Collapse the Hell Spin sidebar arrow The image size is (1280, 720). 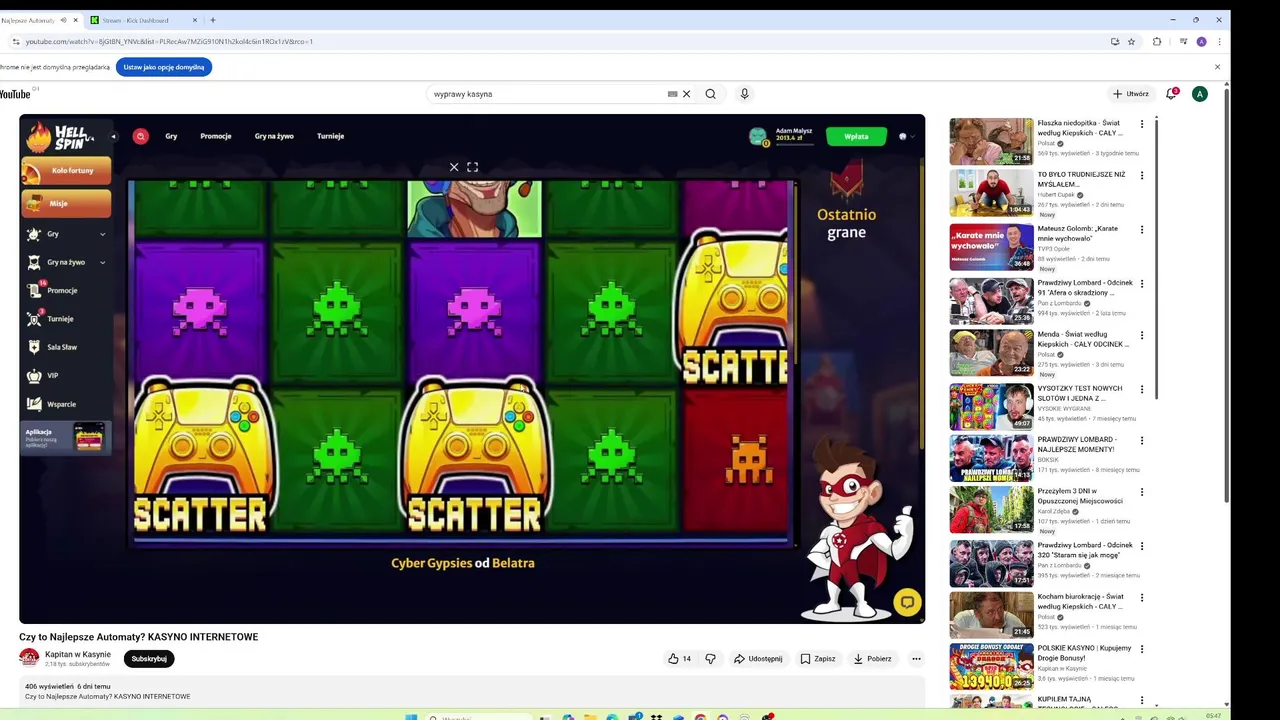pos(113,136)
